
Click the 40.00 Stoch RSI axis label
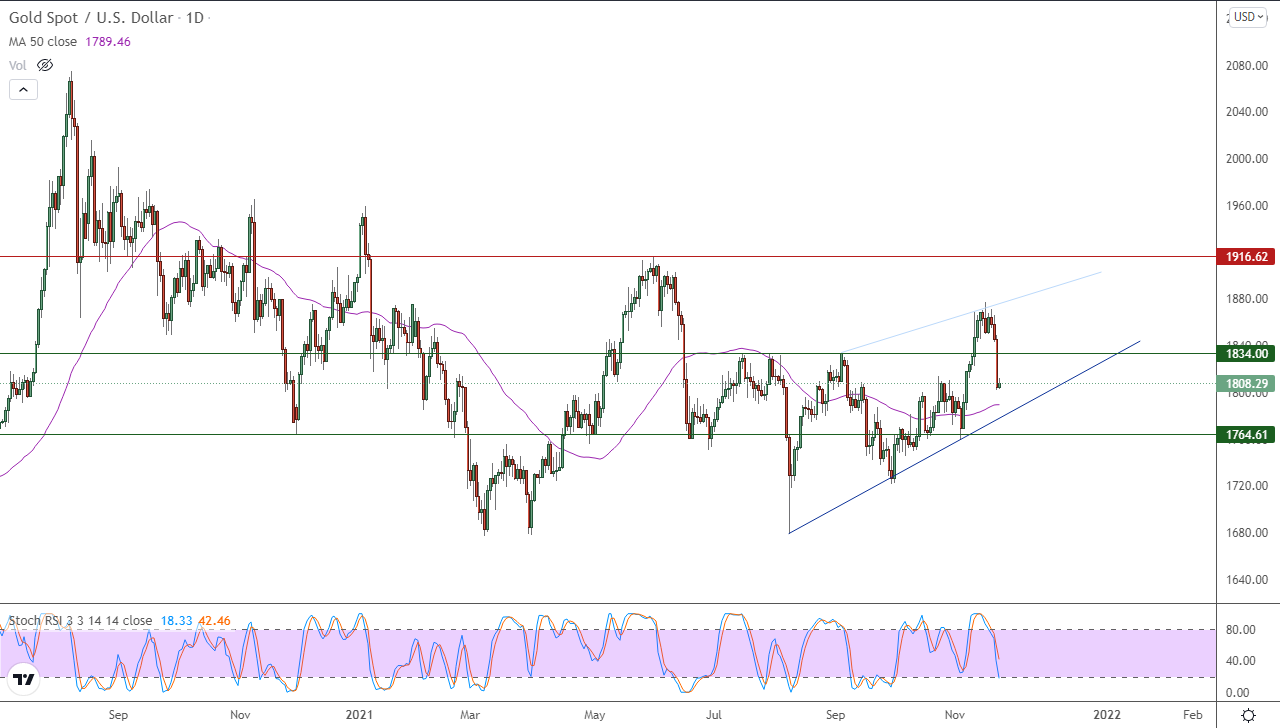pyautogui.click(x=1242, y=661)
